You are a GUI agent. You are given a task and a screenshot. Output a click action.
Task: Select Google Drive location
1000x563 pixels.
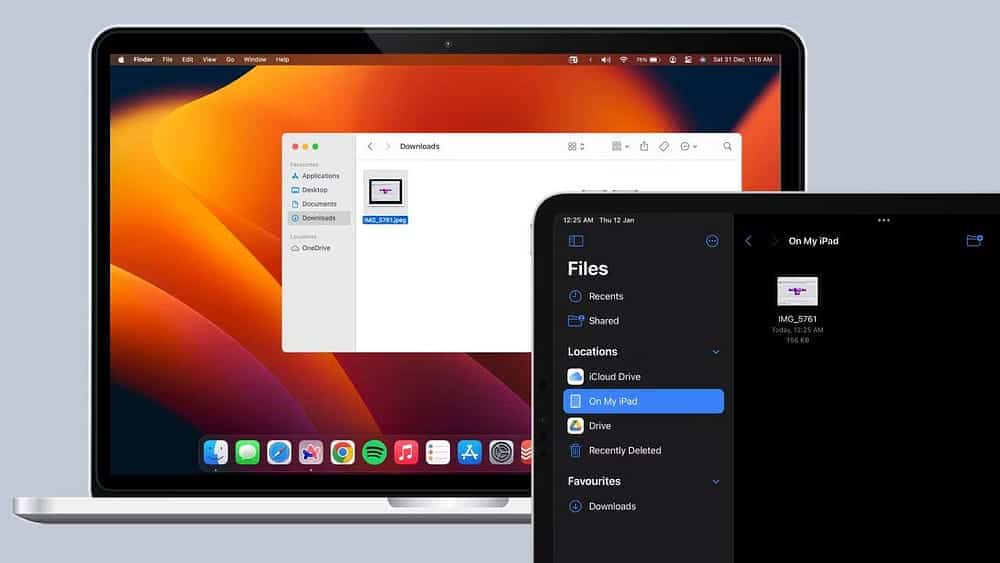[643, 426]
